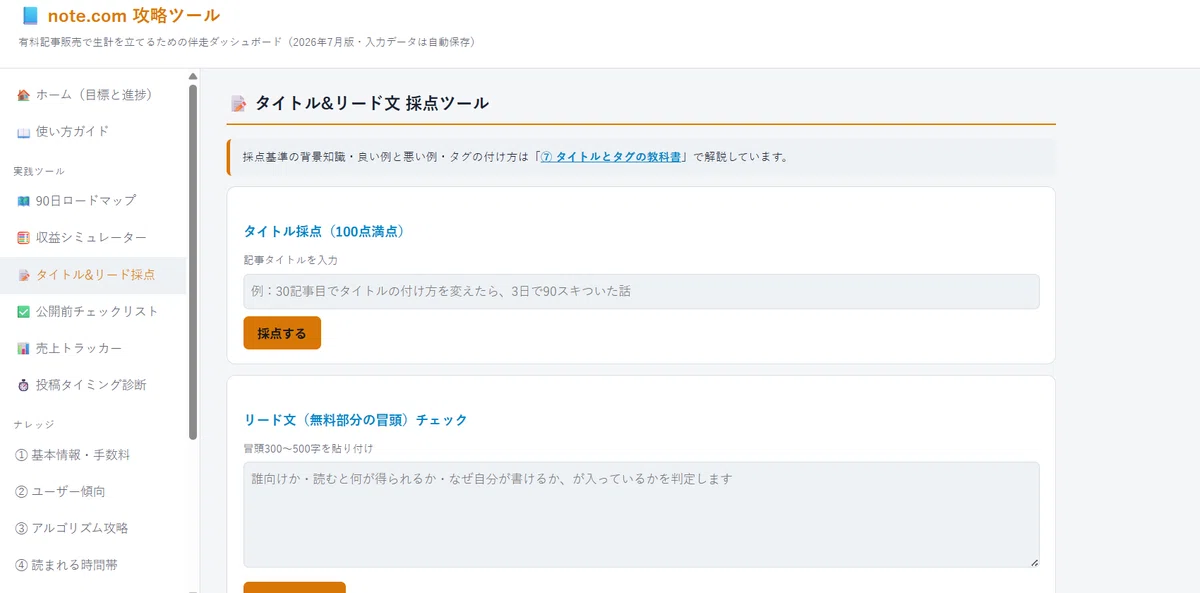
Task: Click the green check icon beside 公開前チェックリスト
Action: 23,312
